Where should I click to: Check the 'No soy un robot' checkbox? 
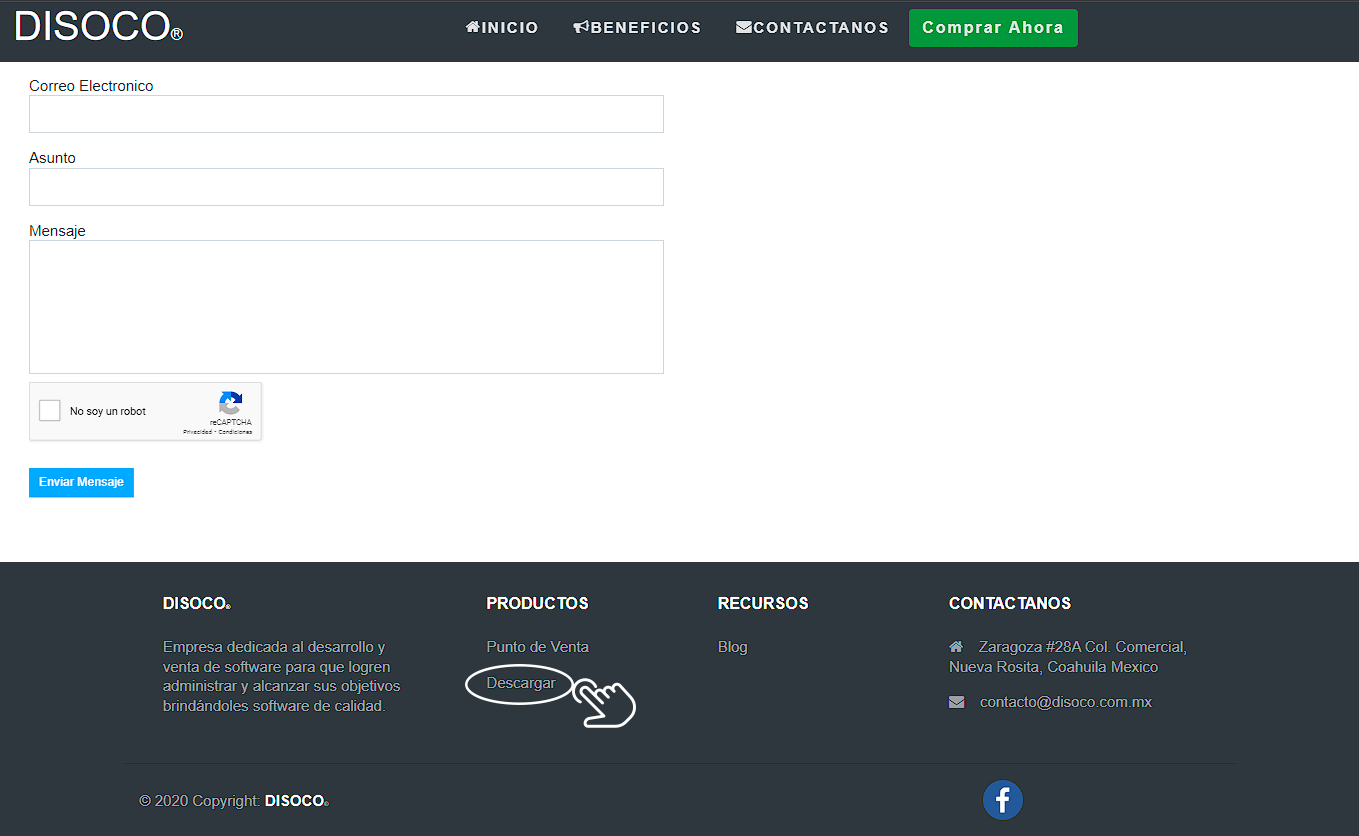50,411
